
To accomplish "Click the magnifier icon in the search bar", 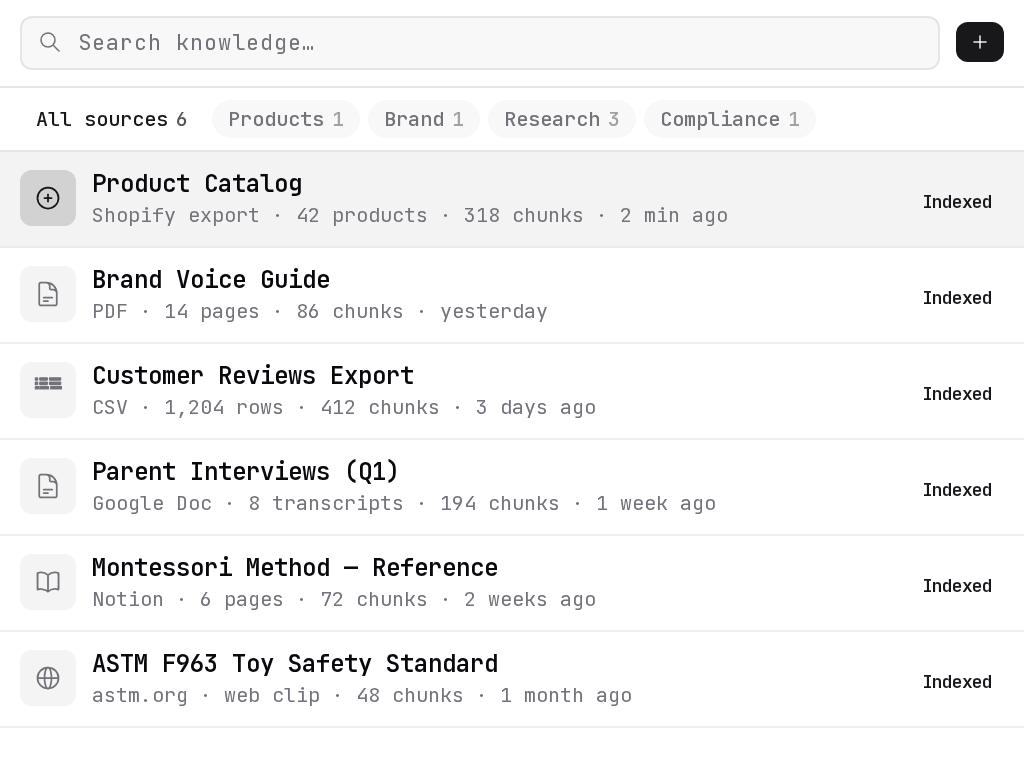I will pos(50,42).
